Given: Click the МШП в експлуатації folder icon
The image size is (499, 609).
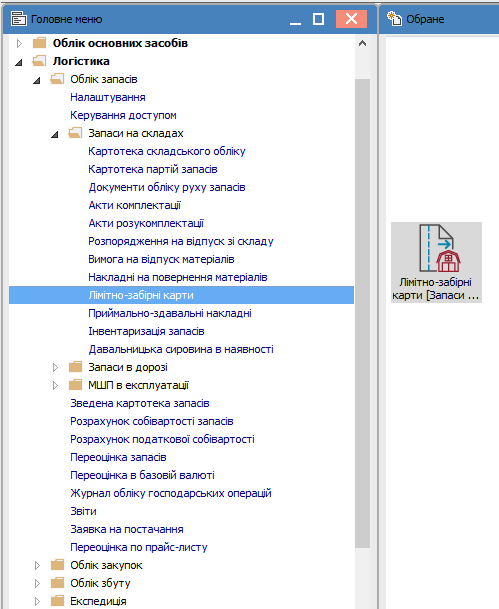Looking at the screenshot, I should point(75,385).
